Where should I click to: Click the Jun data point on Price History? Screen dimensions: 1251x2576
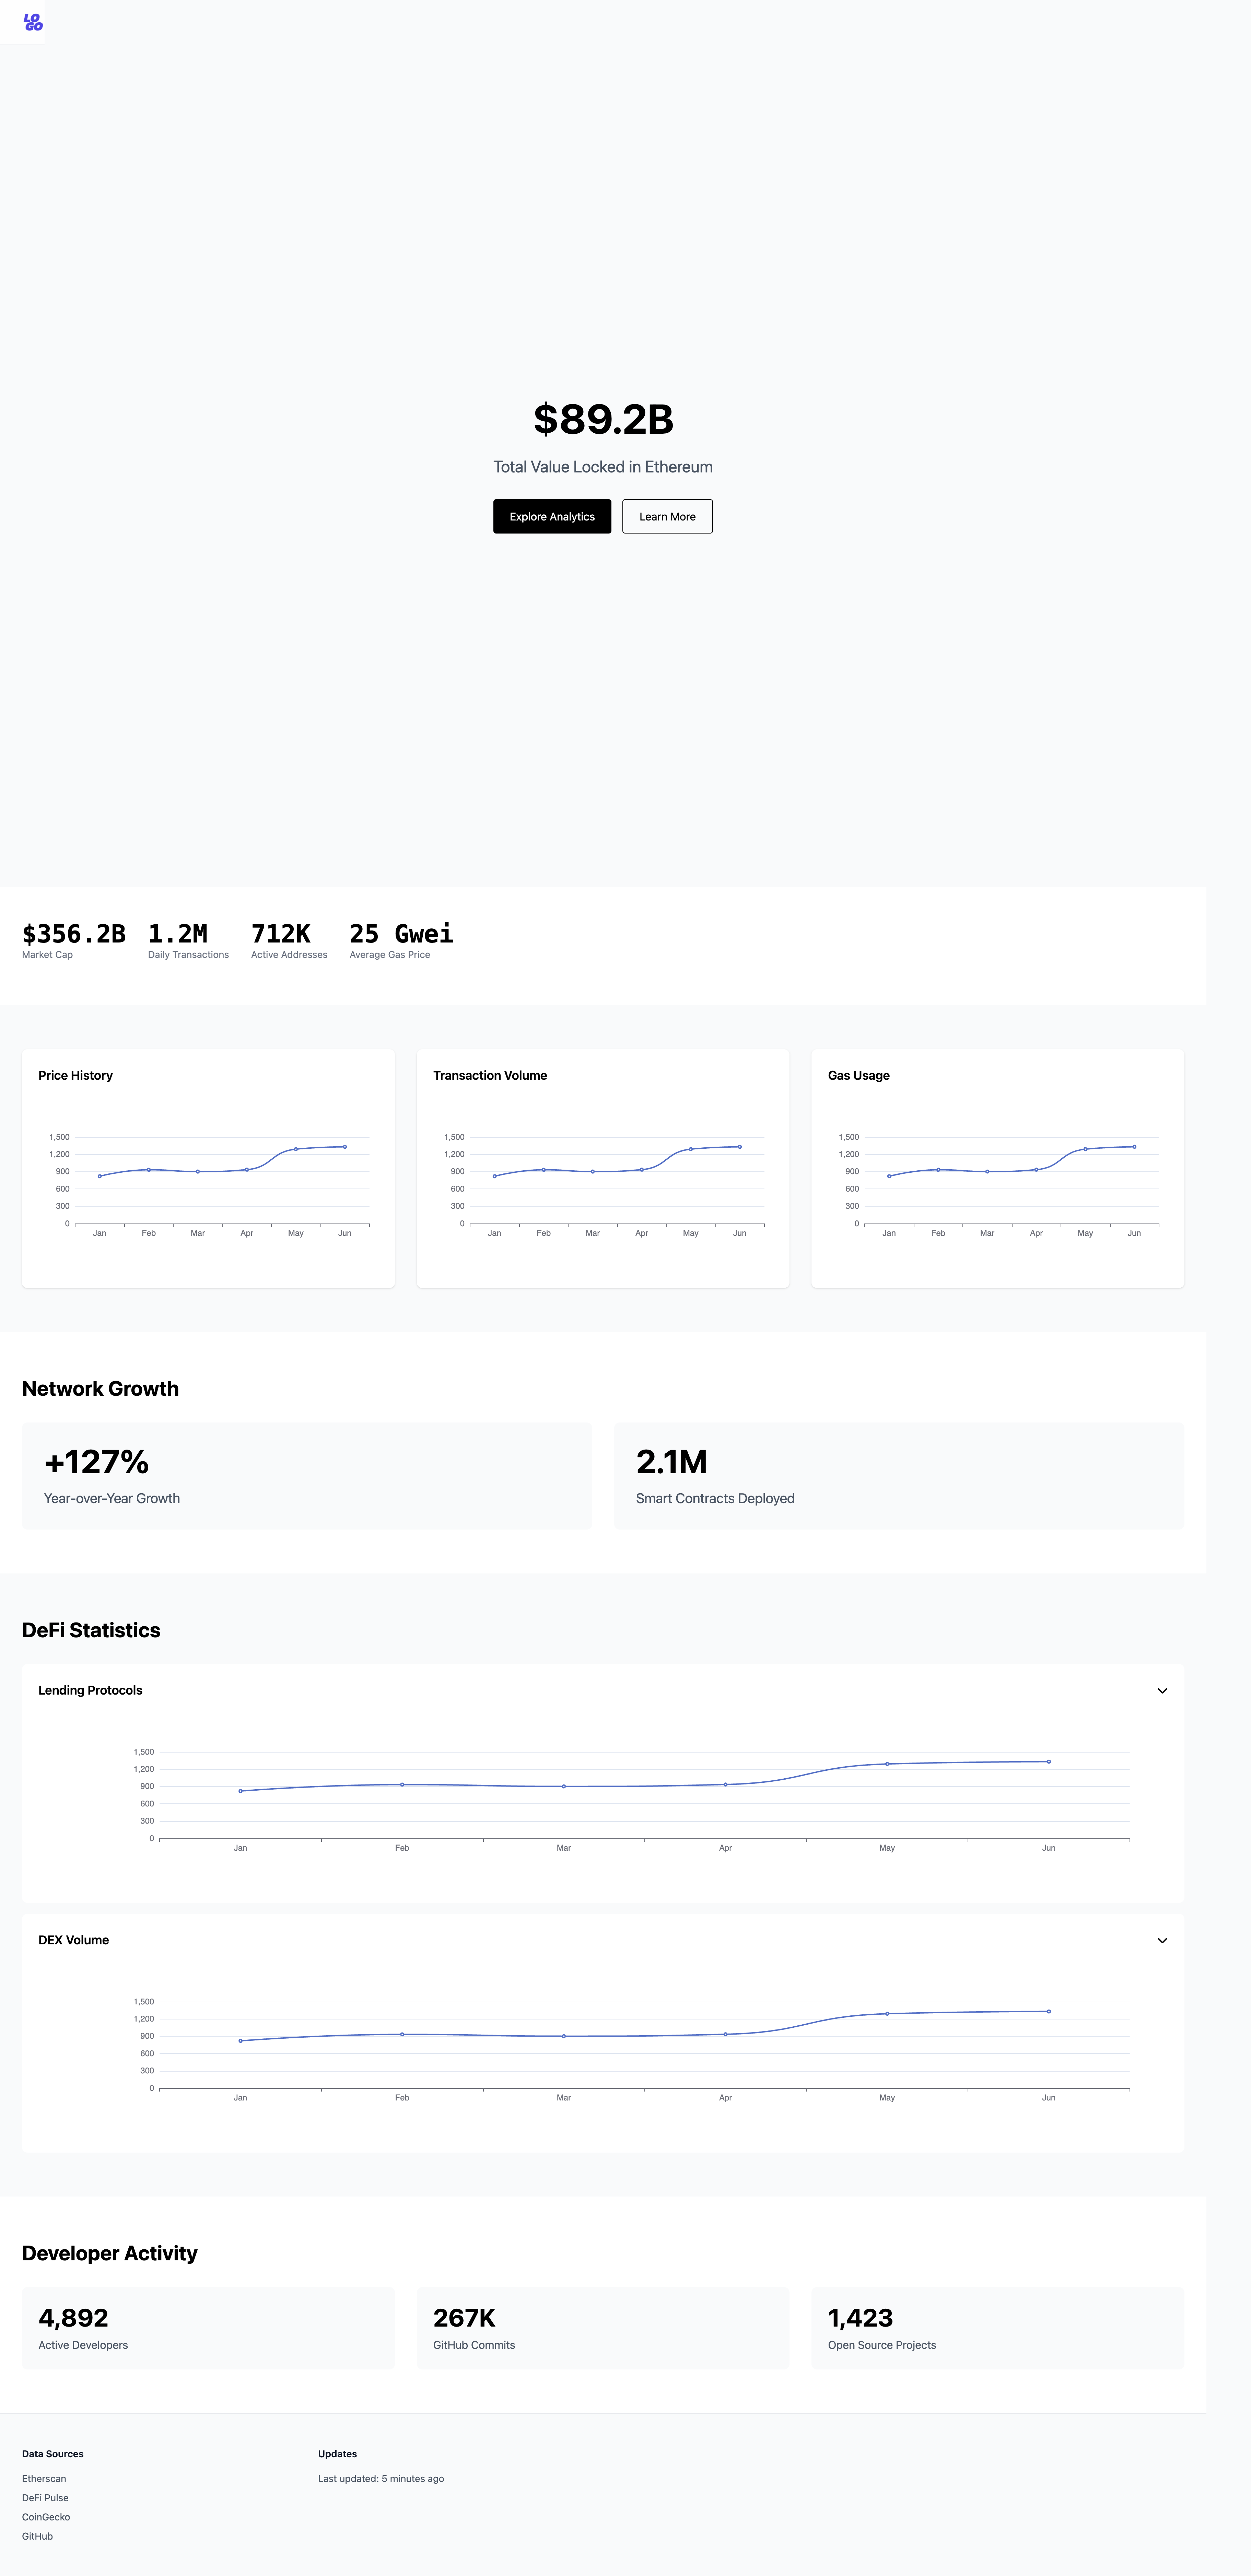[x=345, y=1147]
